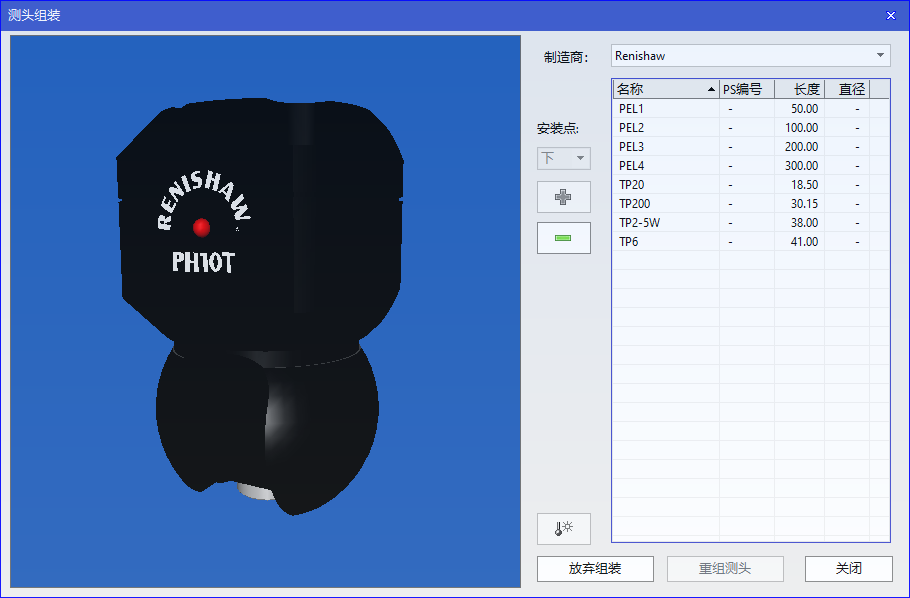Click the 300.00 length cell
This screenshot has height=598, width=910.
[x=800, y=166]
